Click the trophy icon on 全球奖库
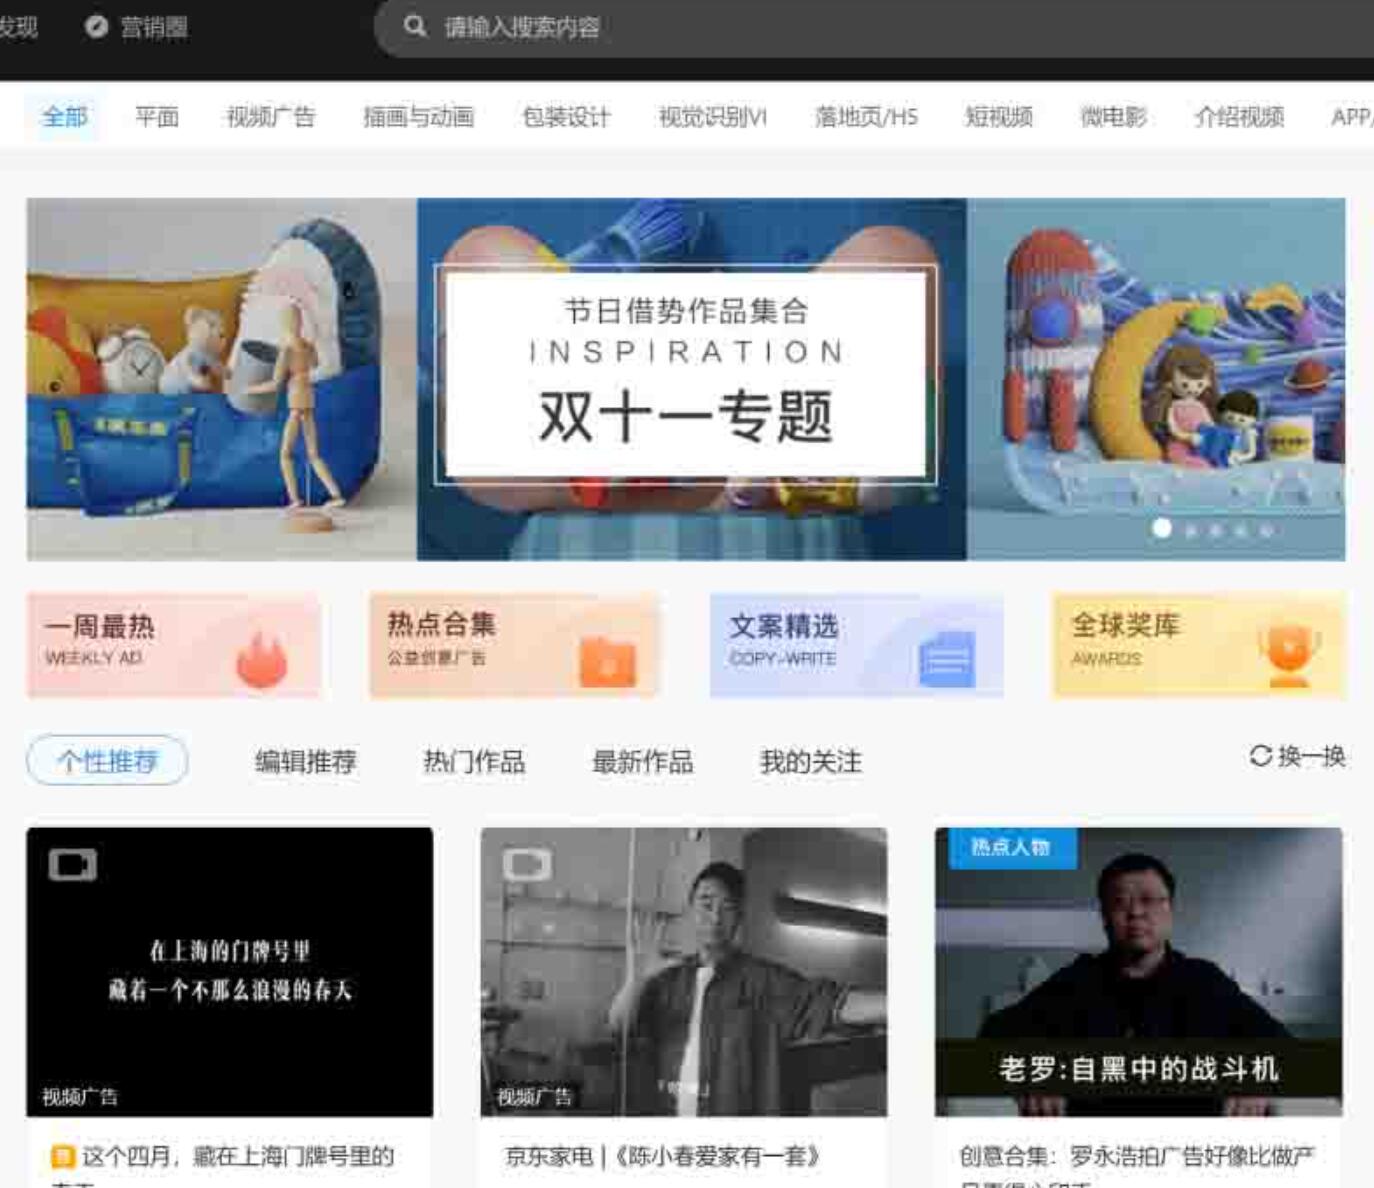The image size is (1374, 1188). pos(1289,655)
